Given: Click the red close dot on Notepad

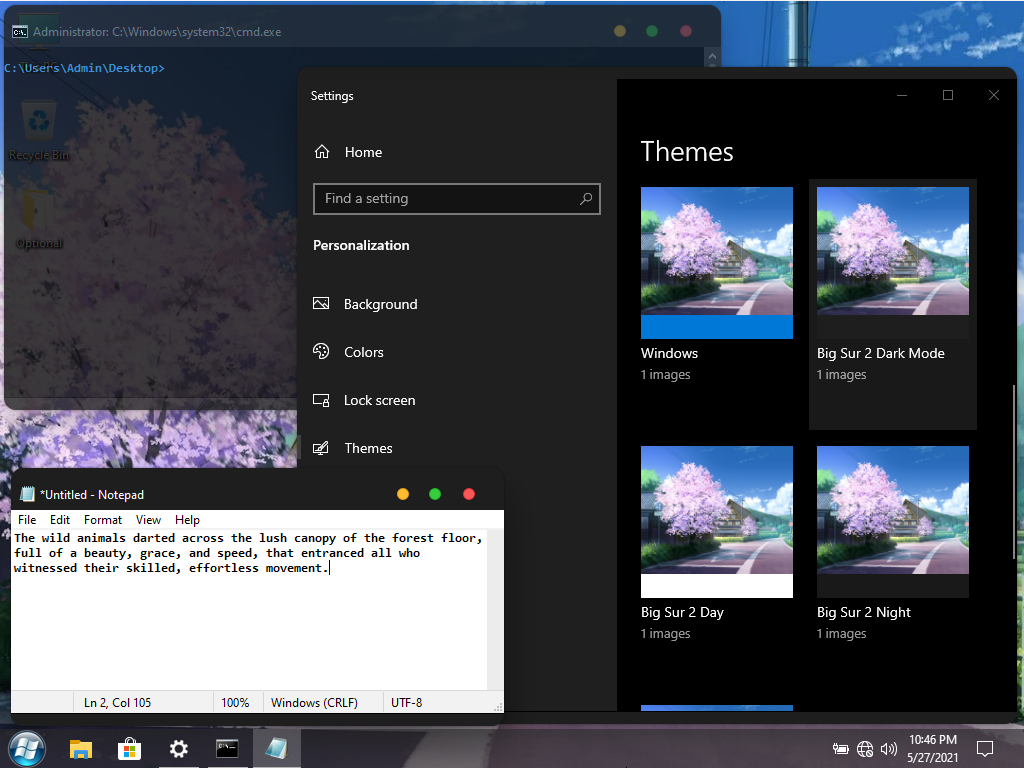Looking at the screenshot, I should pyautogui.click(x=469, y=494).
